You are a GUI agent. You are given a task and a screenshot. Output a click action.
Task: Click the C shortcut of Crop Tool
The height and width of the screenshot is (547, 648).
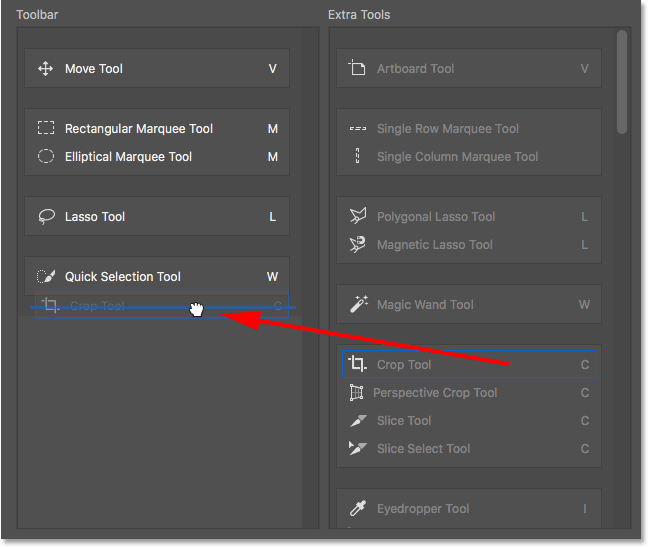tap(585, 364)
